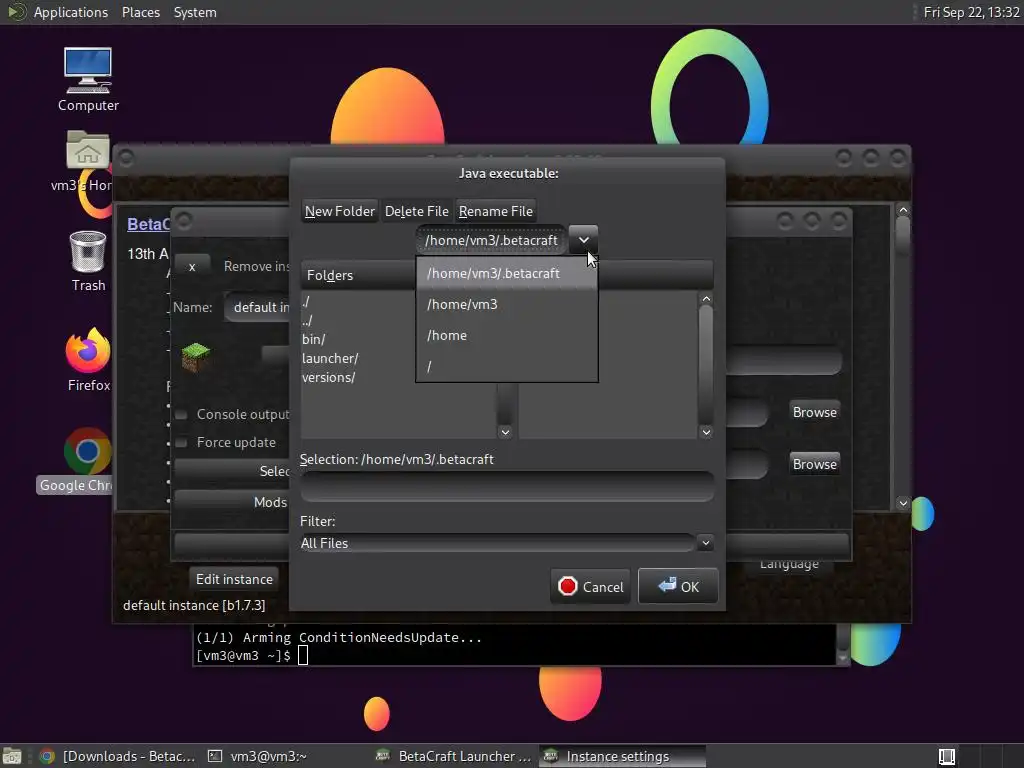Click the clock showing Fri Sep 22
Screen dimensions: 1024x768
point(971,12)
